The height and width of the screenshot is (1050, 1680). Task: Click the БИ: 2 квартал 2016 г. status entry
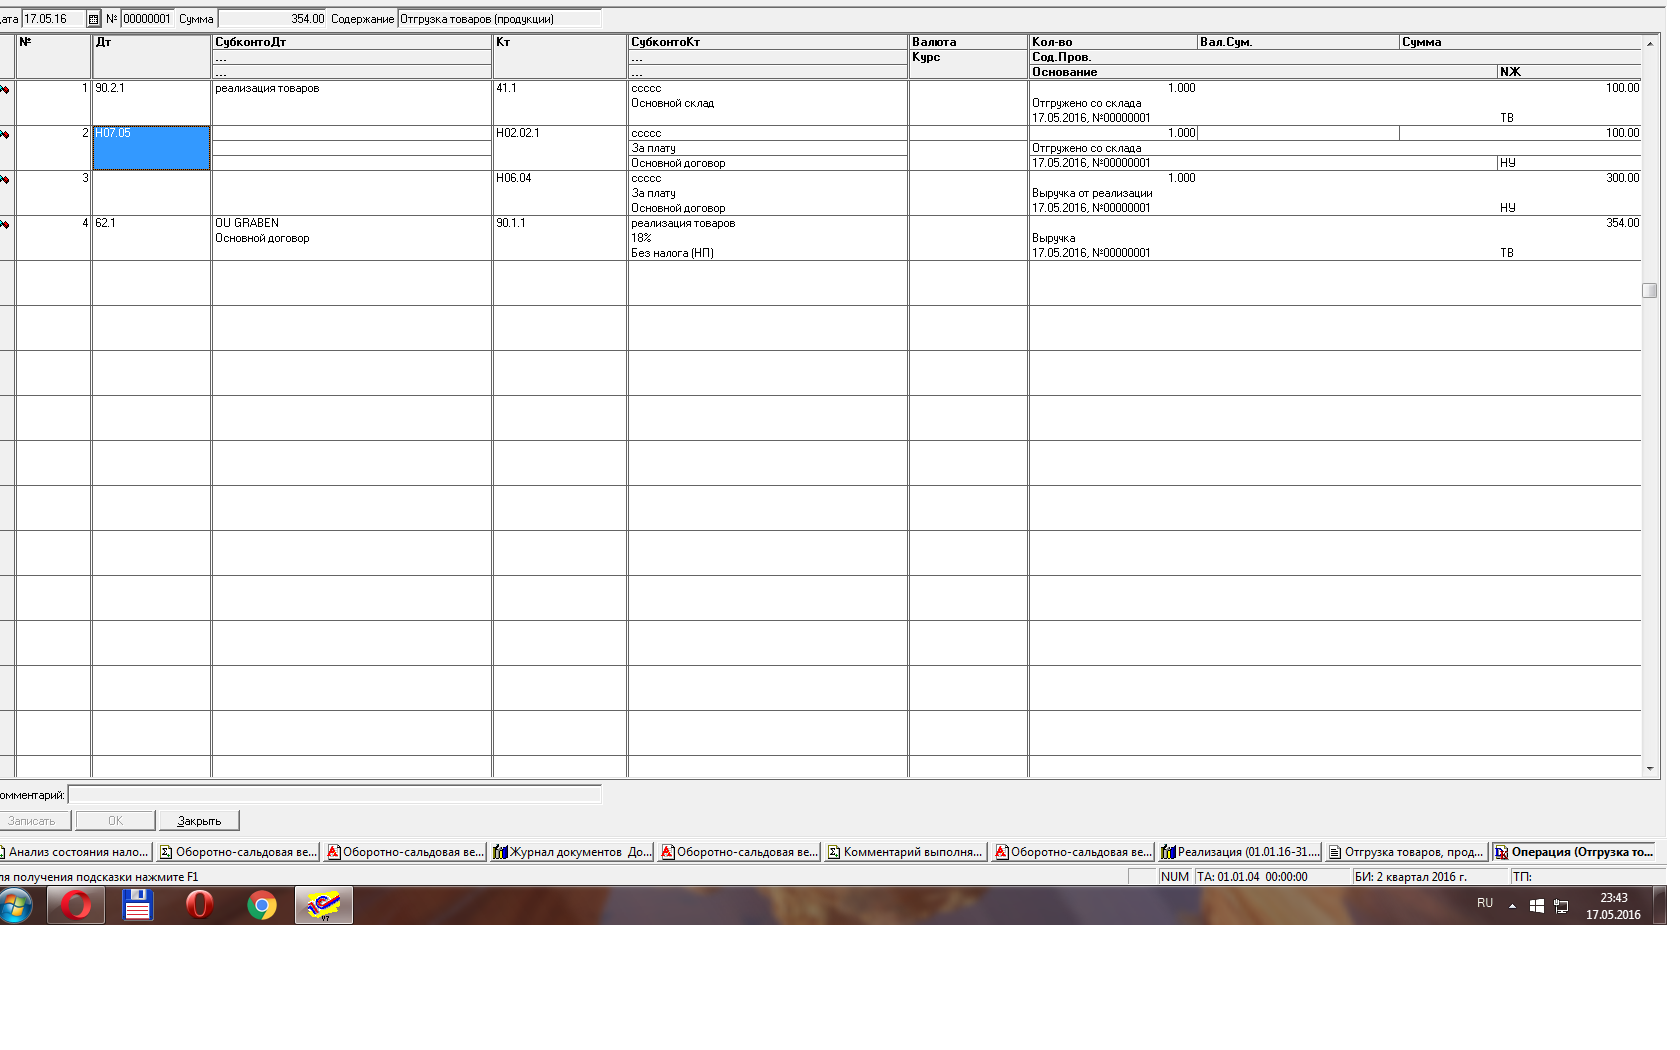click(1429, 877)
